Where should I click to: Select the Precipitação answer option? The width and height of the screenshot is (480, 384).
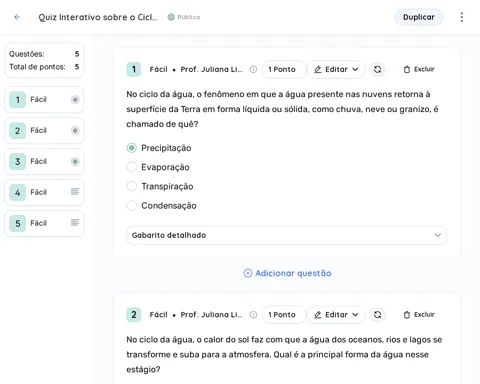(x=159, y=148)
